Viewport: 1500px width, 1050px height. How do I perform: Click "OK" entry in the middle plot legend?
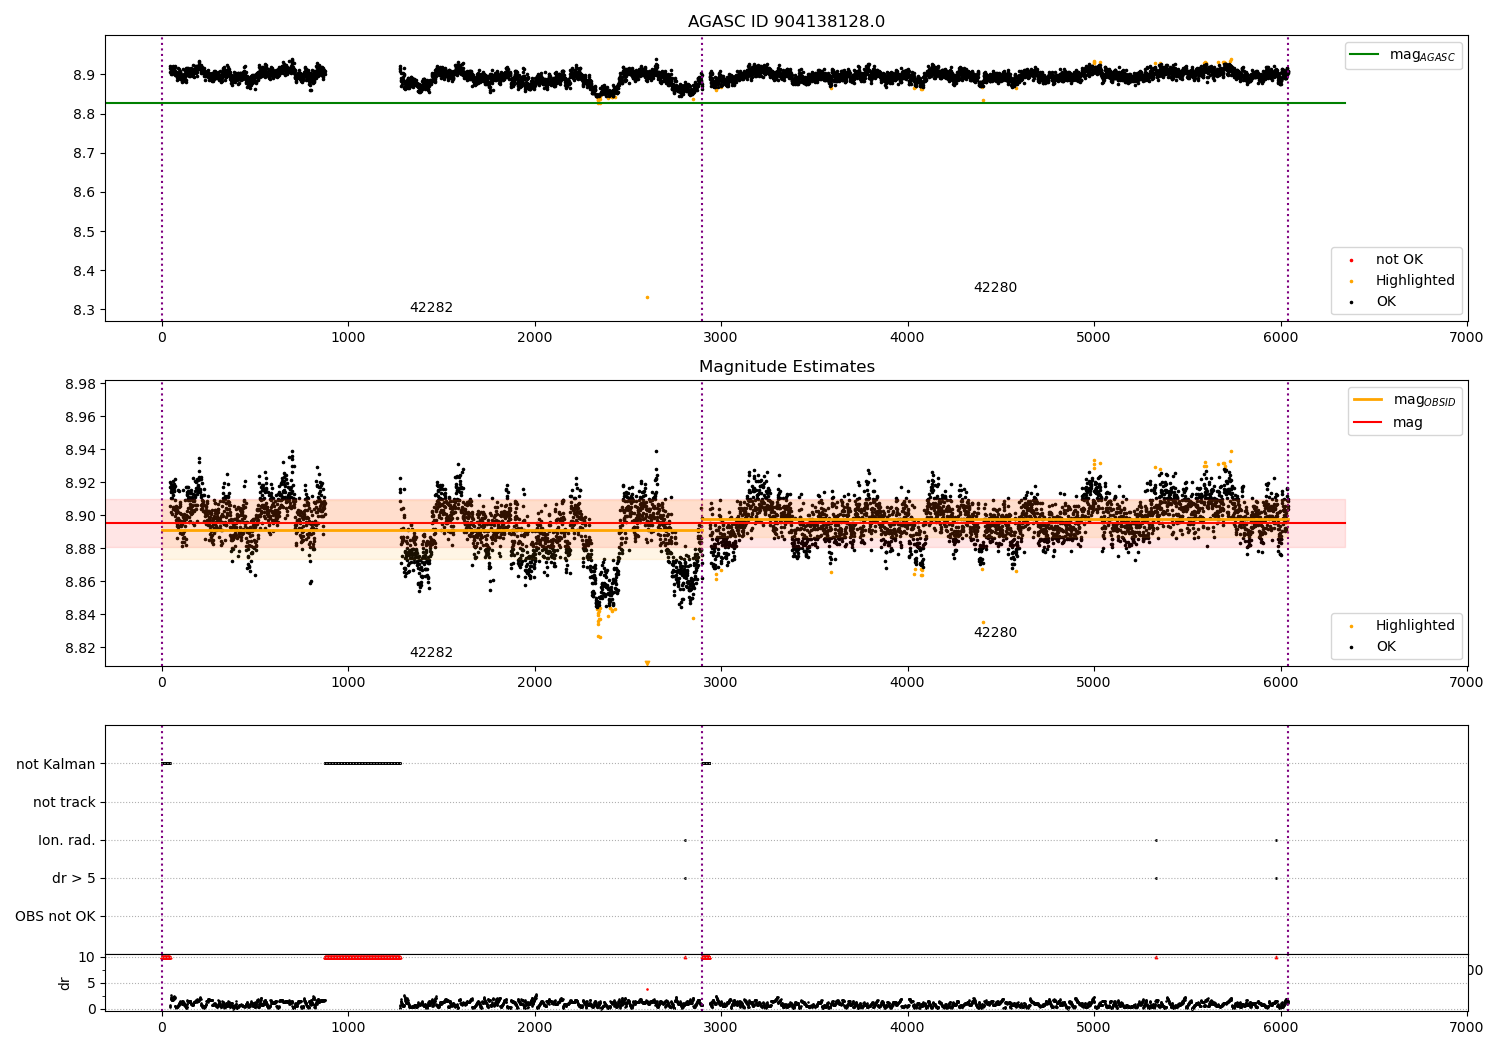(x=1385, y=647)
